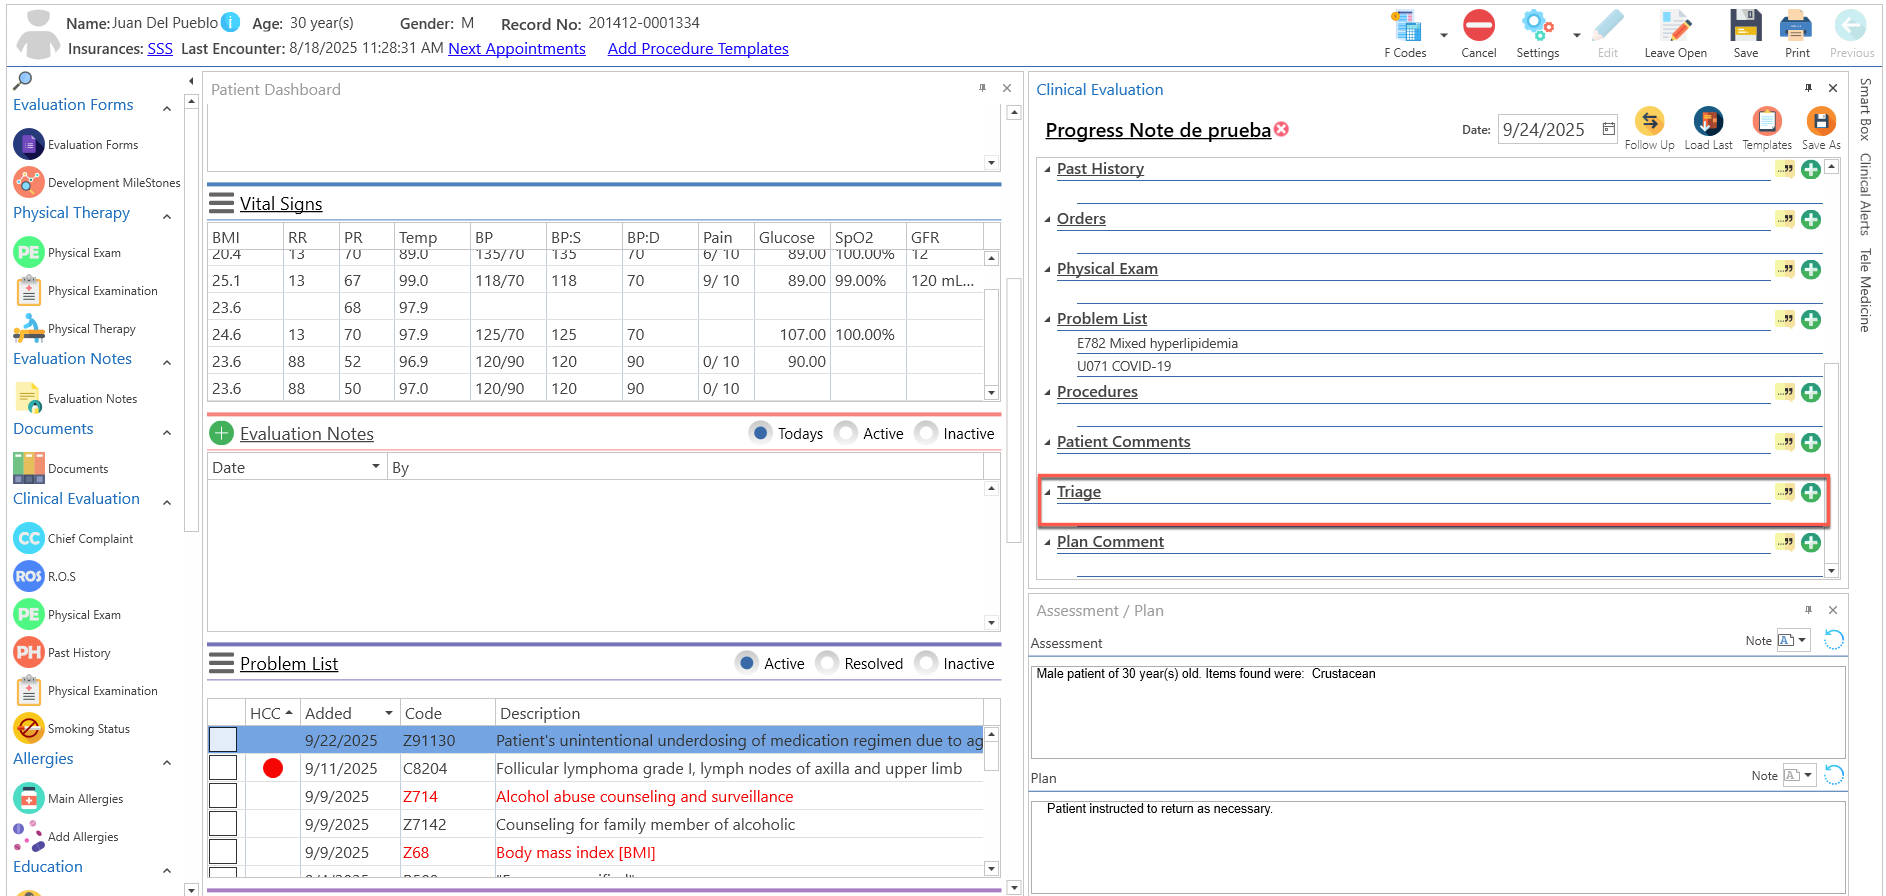Click Add Procedure Templates link
The width and height of the screenshot is (1886, 896).
point(698,48)
